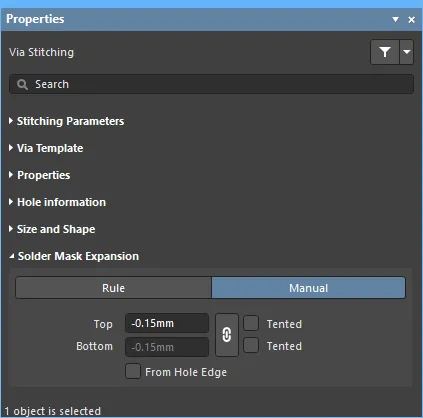Image resolution: width=423 pixels, height=418 pixels.
Task: Enable the Top Tented checkbox
Action: (x=251, y=323)
